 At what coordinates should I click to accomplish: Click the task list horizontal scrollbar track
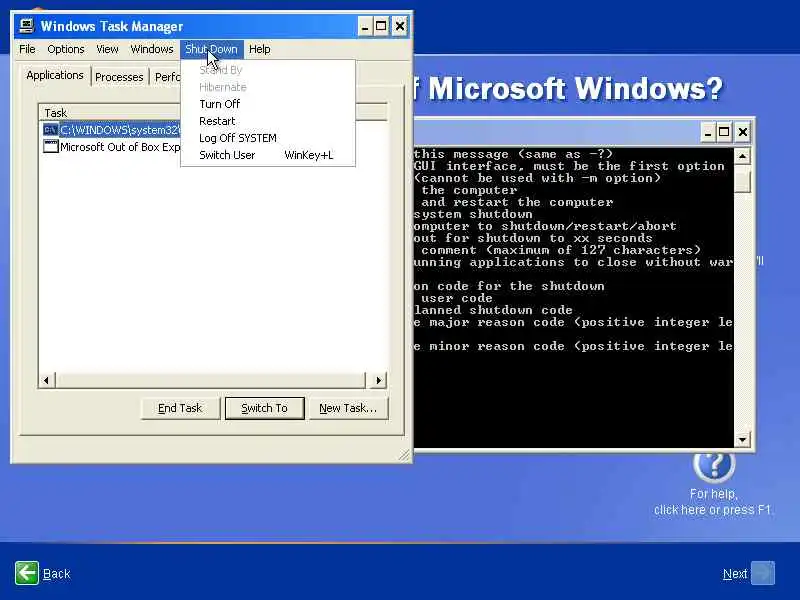[210, 380]
